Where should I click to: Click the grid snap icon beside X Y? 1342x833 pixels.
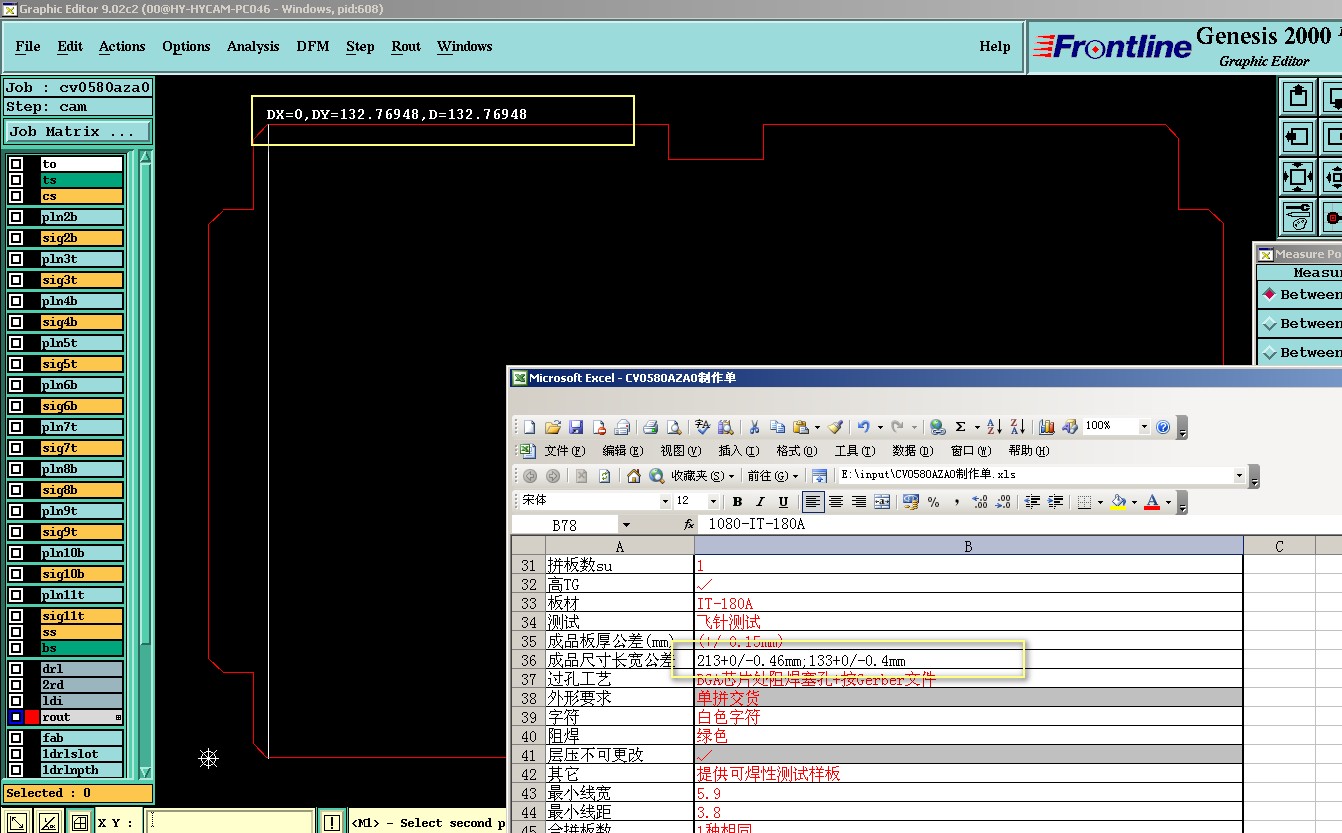coord(79,822)
